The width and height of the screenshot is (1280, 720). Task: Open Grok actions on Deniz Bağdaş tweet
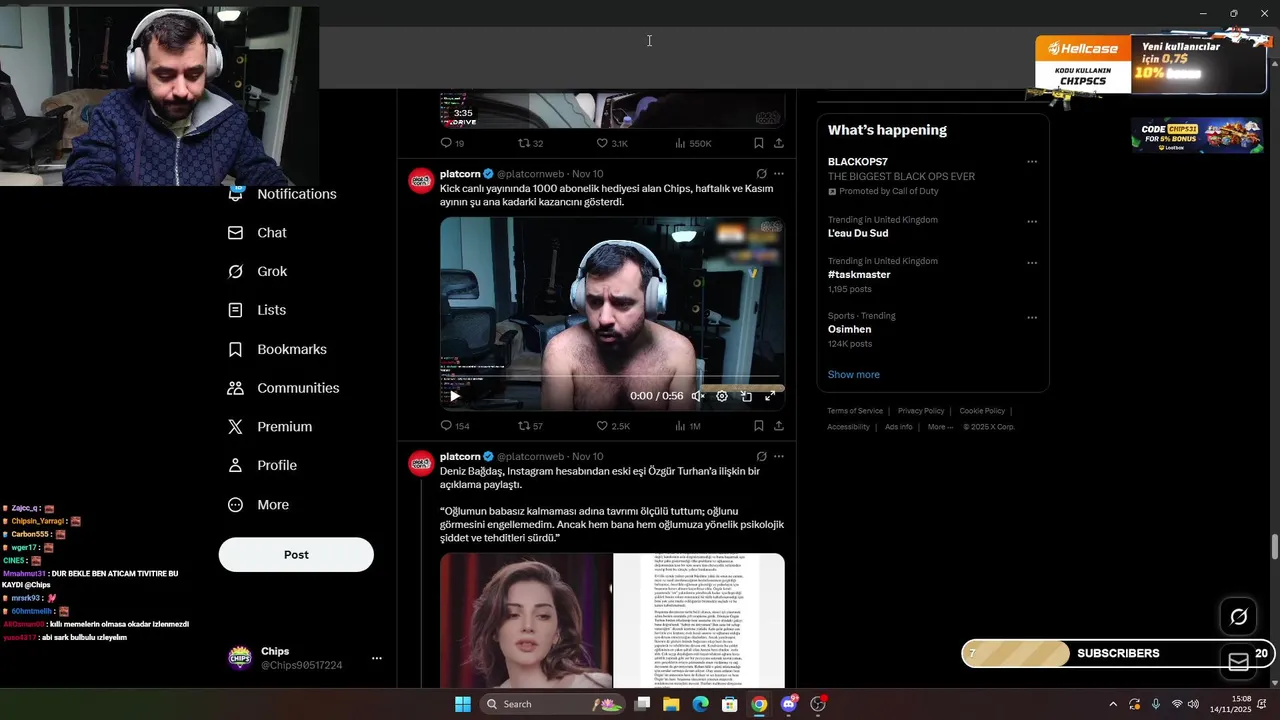762,457
